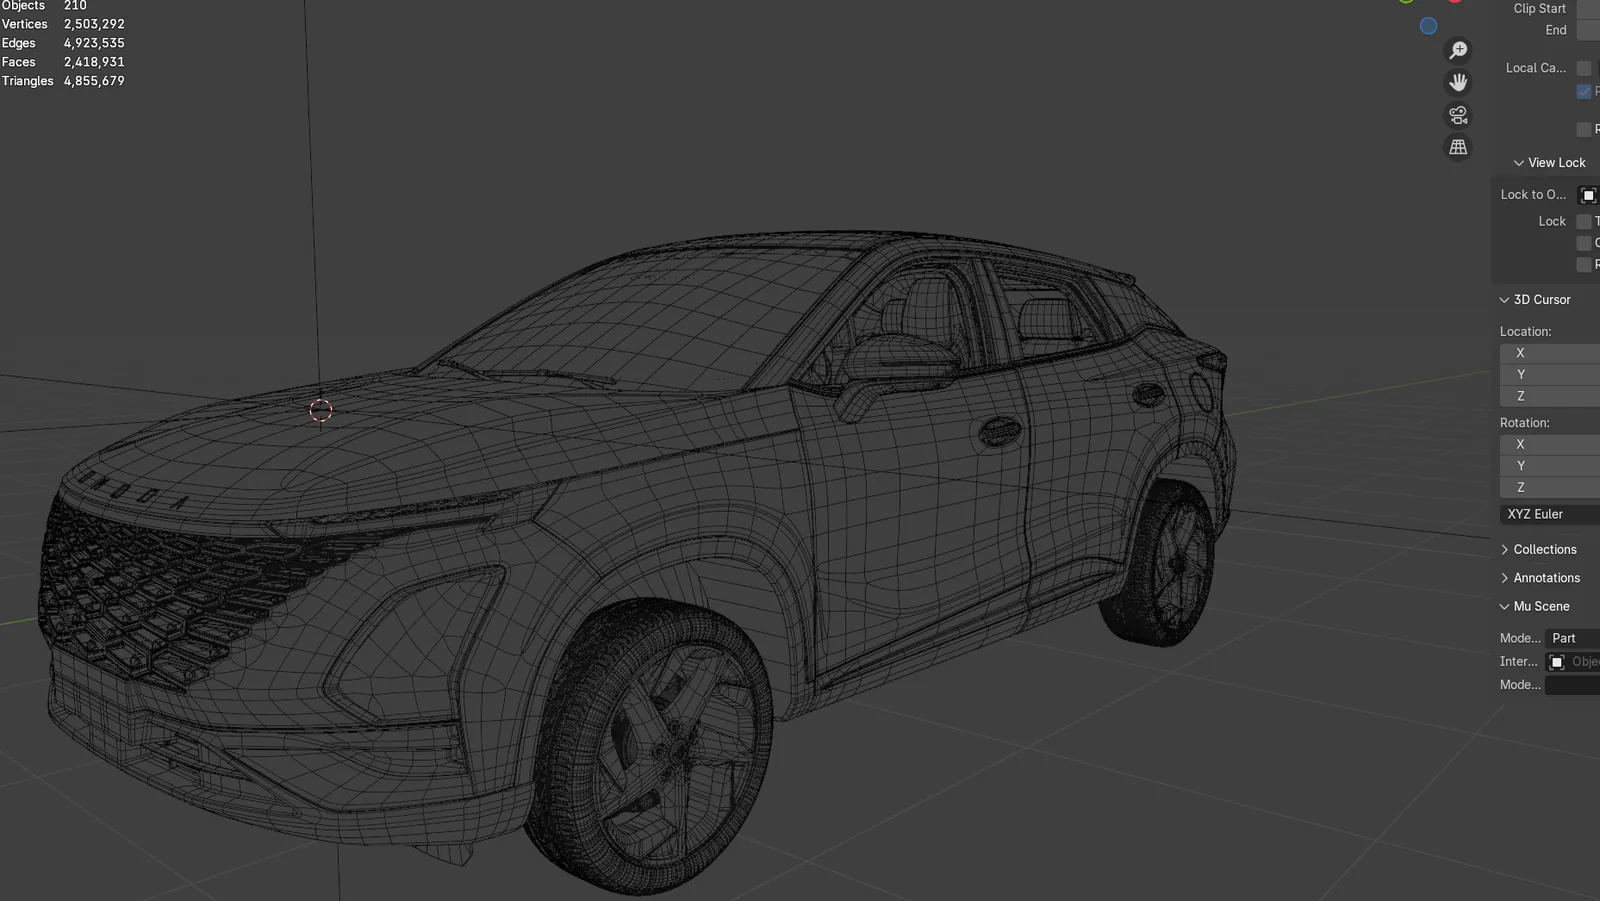
Task: Click the Triangles count 4,855,679
Action: [94, 81]
